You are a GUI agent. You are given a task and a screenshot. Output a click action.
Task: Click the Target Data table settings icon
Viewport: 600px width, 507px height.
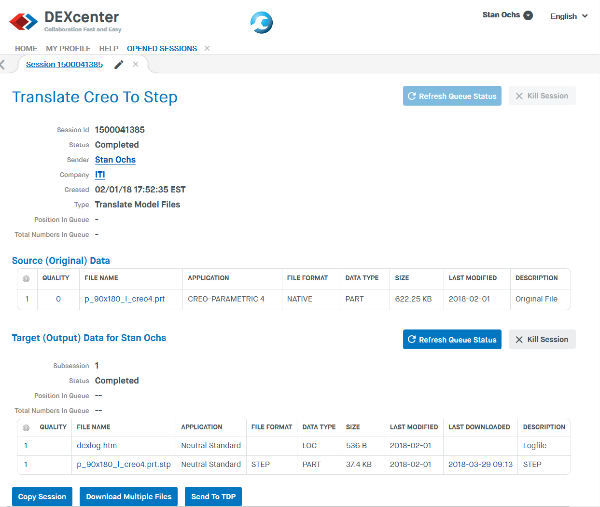click(x=26, y=428)
